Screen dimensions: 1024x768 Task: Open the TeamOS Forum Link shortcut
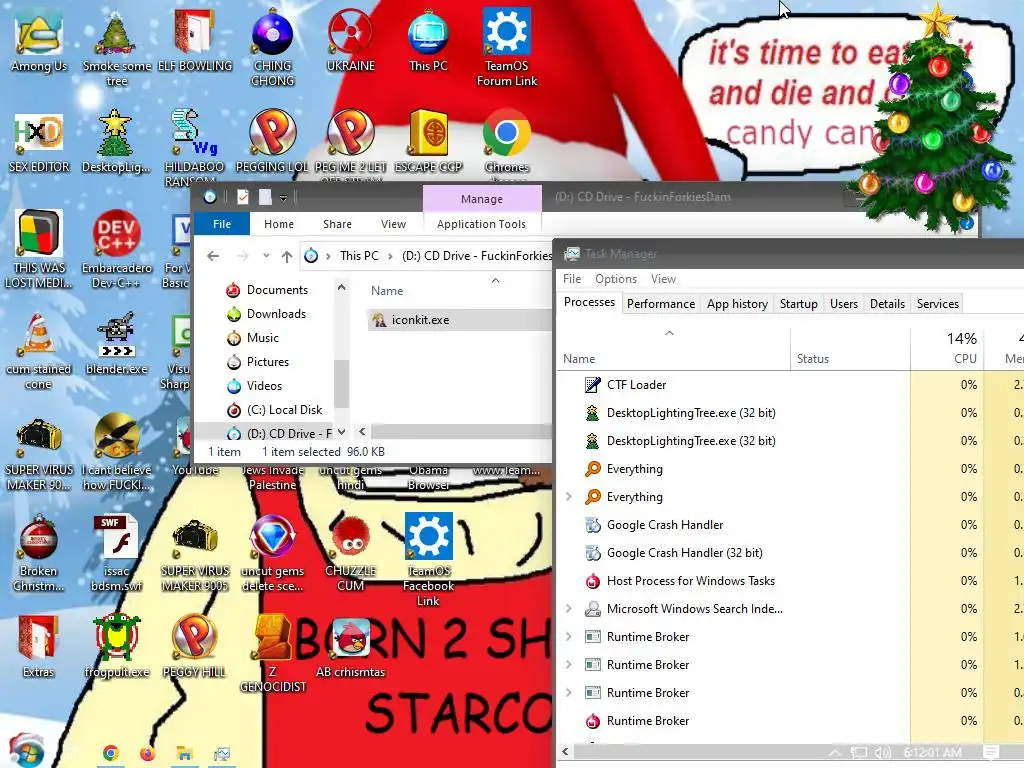coord(507,48)
